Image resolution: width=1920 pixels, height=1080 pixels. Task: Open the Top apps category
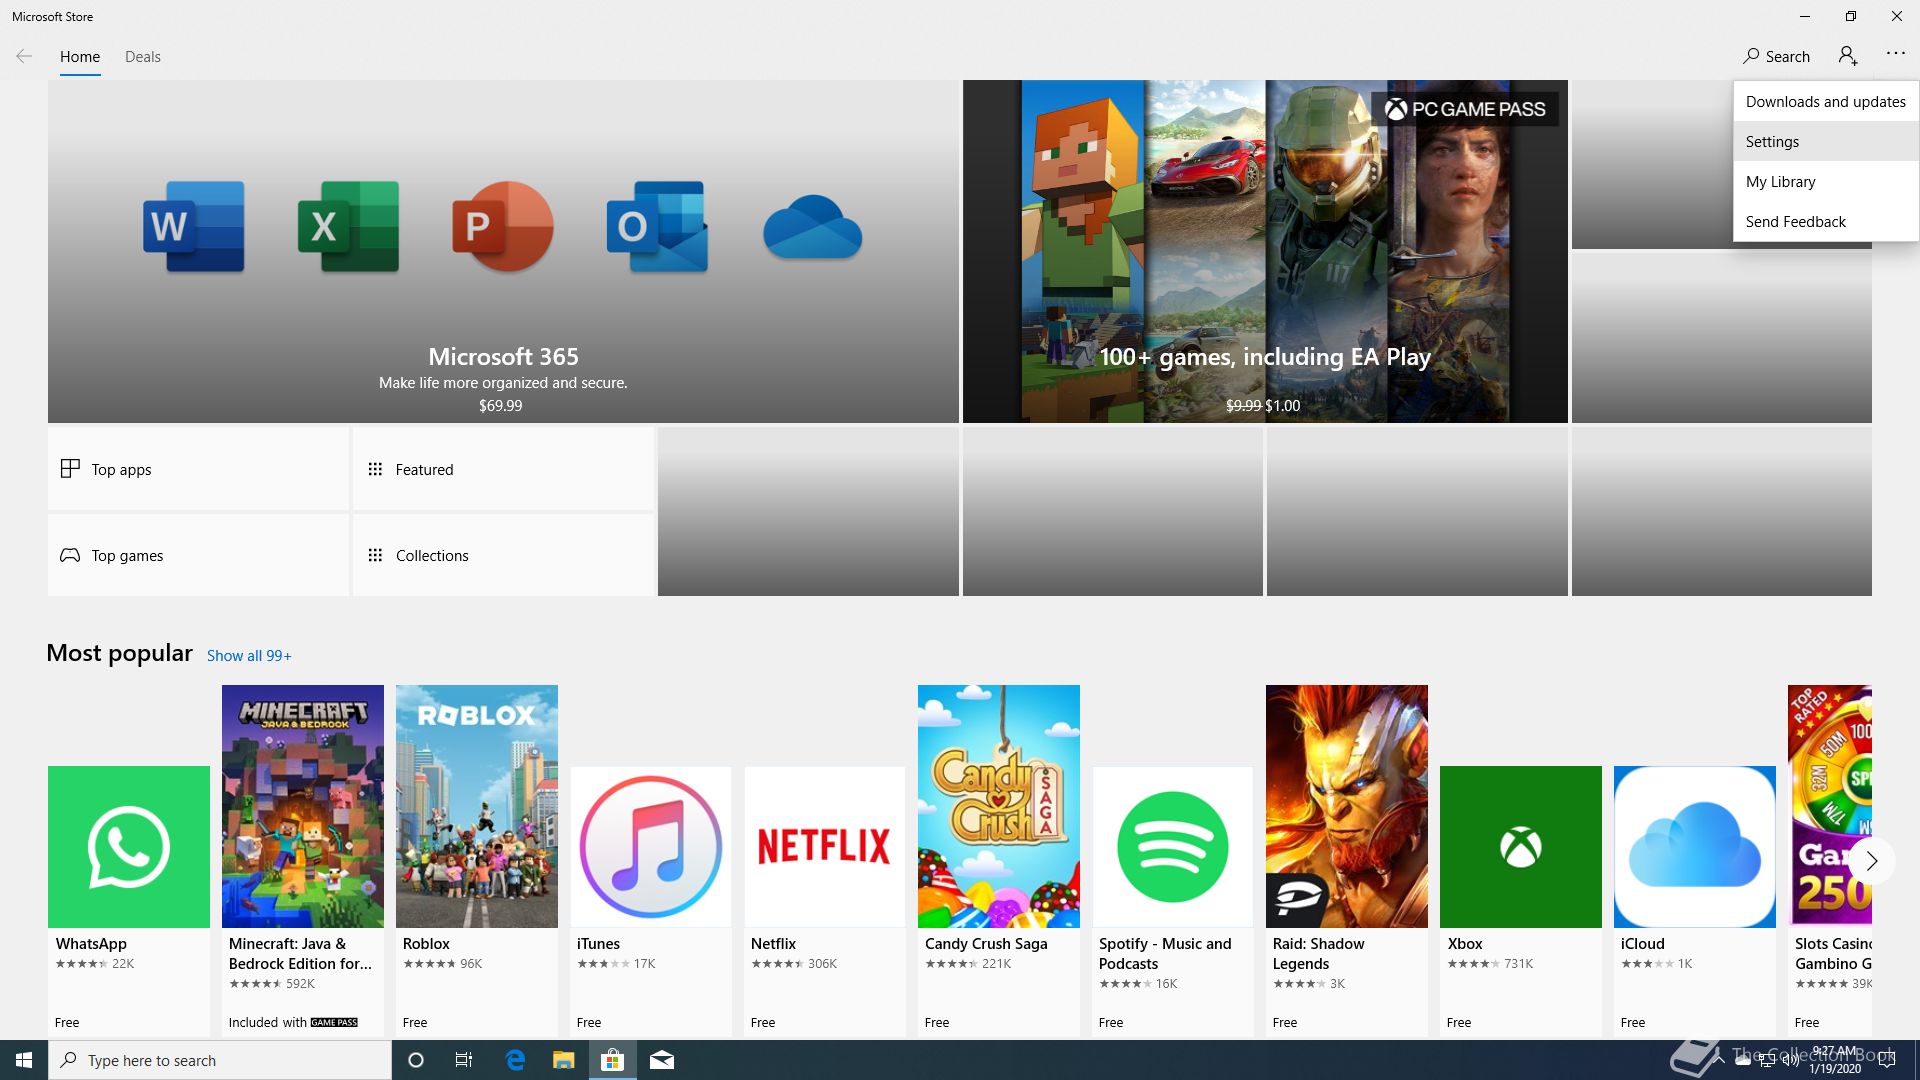coord(198,469)
